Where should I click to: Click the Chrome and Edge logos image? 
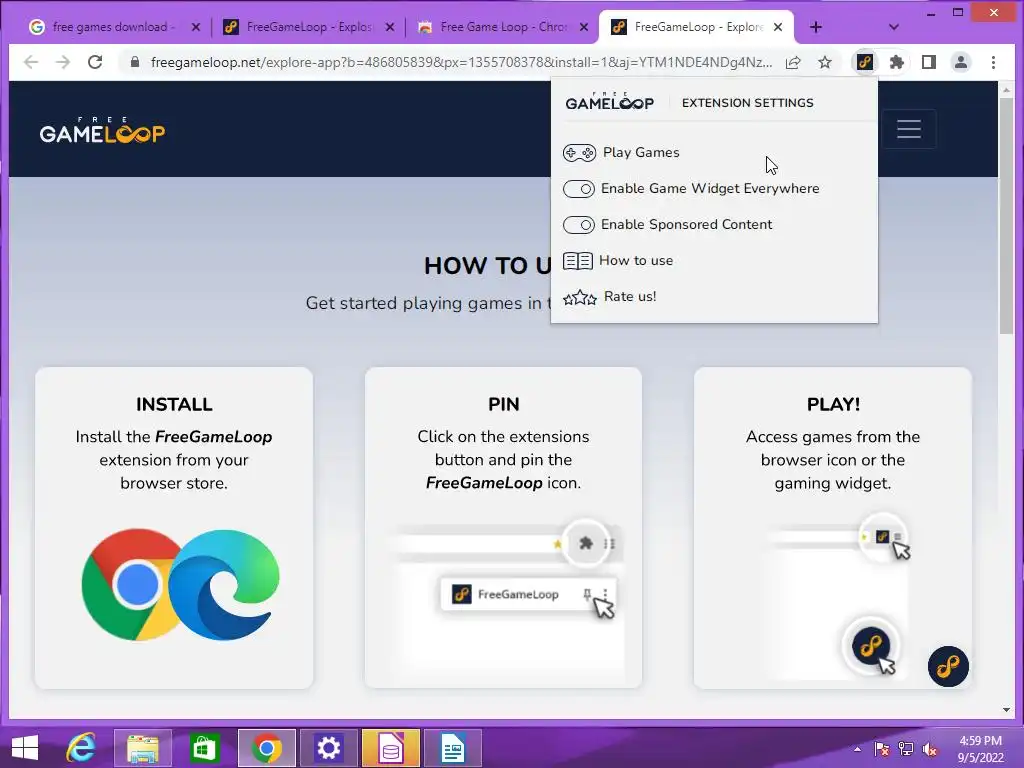pyautogui.click(x=180, y=585)
